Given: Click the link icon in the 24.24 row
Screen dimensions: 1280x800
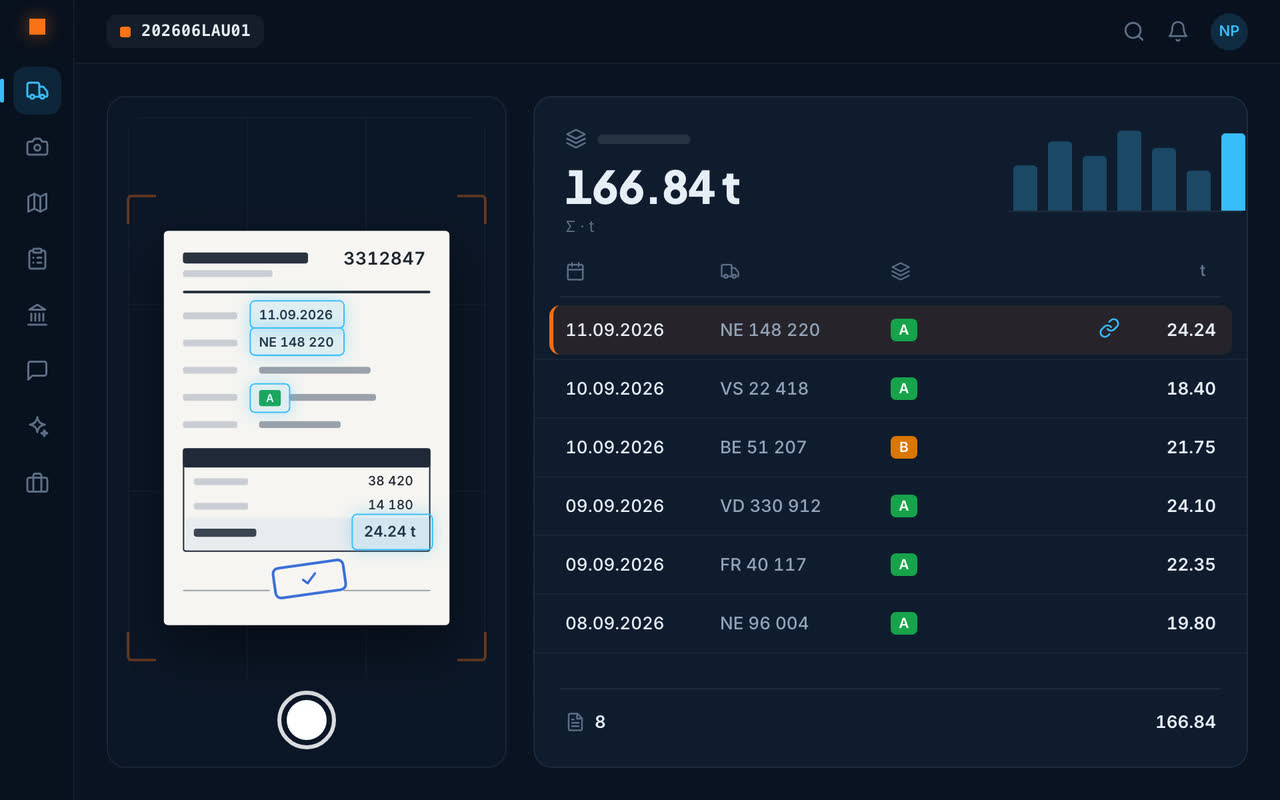Looking at the screenshot, I should click(x=1109, y=328).
